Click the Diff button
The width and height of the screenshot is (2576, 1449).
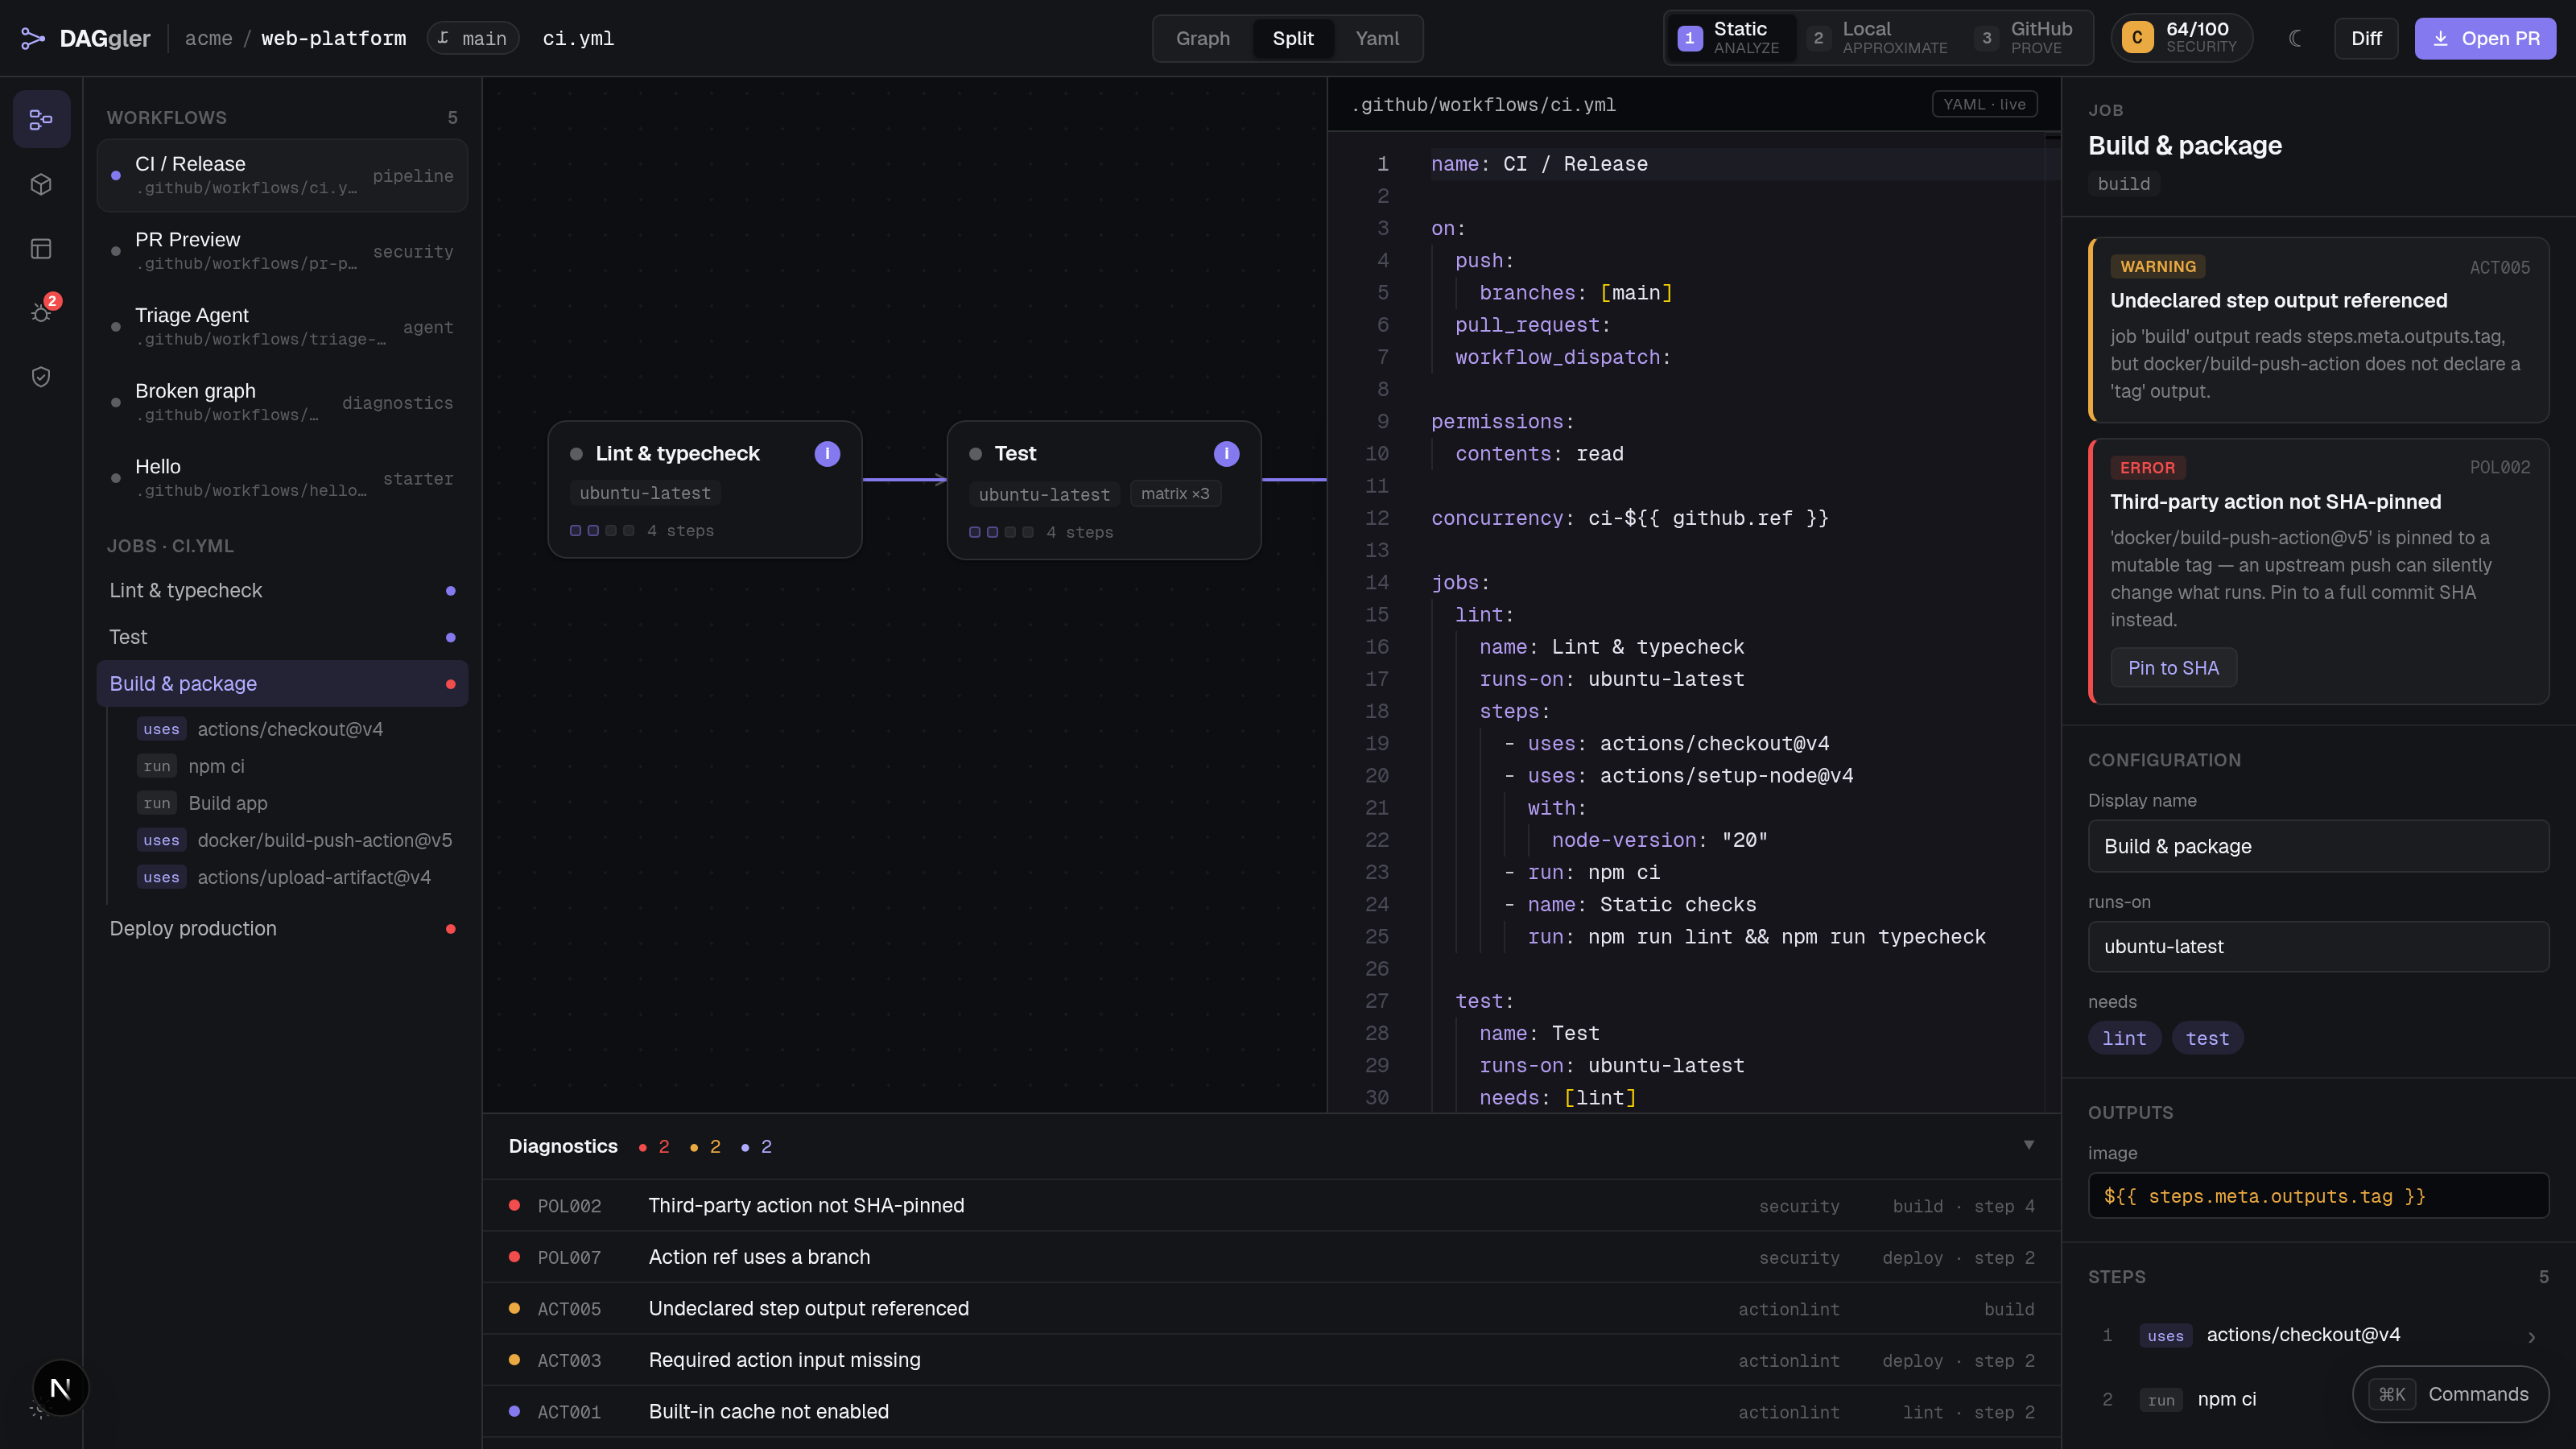click(x=2366, y=38)
